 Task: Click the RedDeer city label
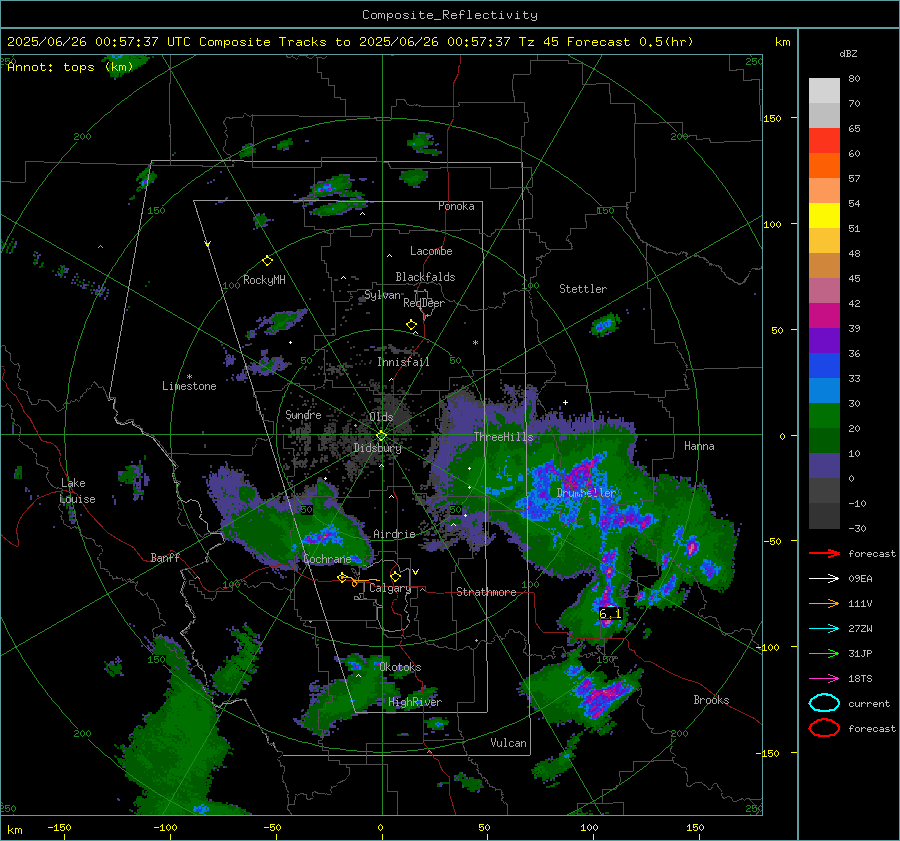pyautogui.click(x=424, y=303)
